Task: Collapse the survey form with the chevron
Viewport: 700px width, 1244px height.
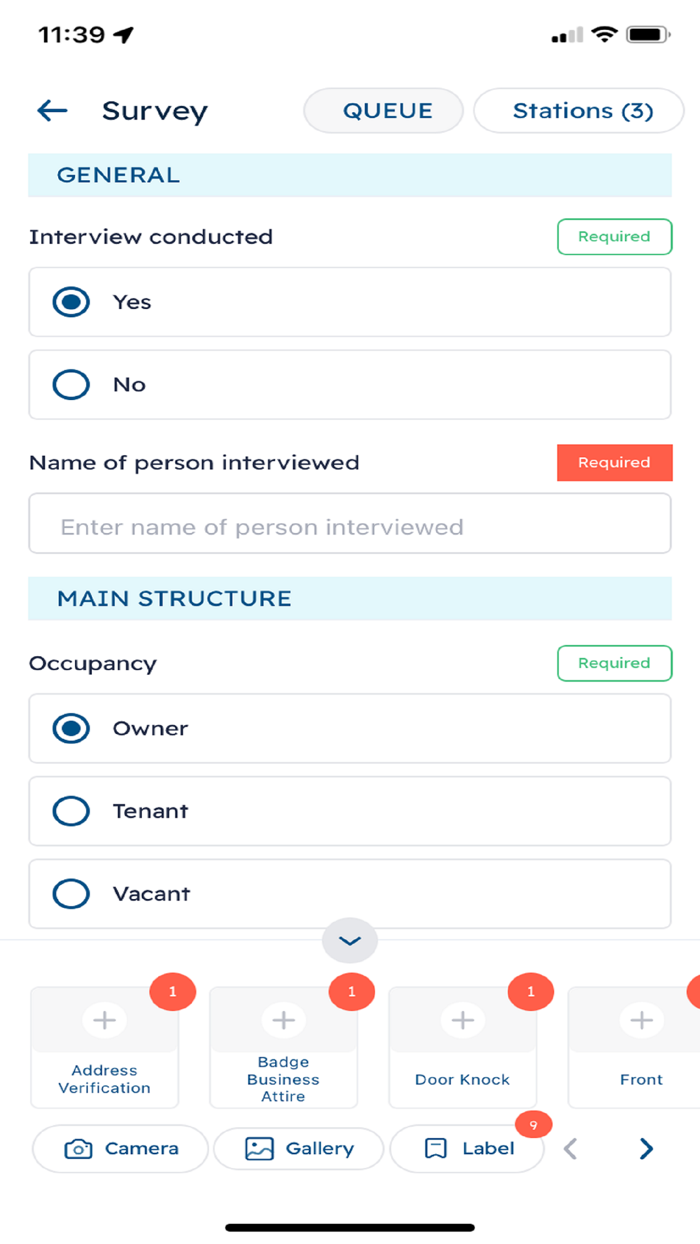Action: pyautogui.click(x=349, y=940)
